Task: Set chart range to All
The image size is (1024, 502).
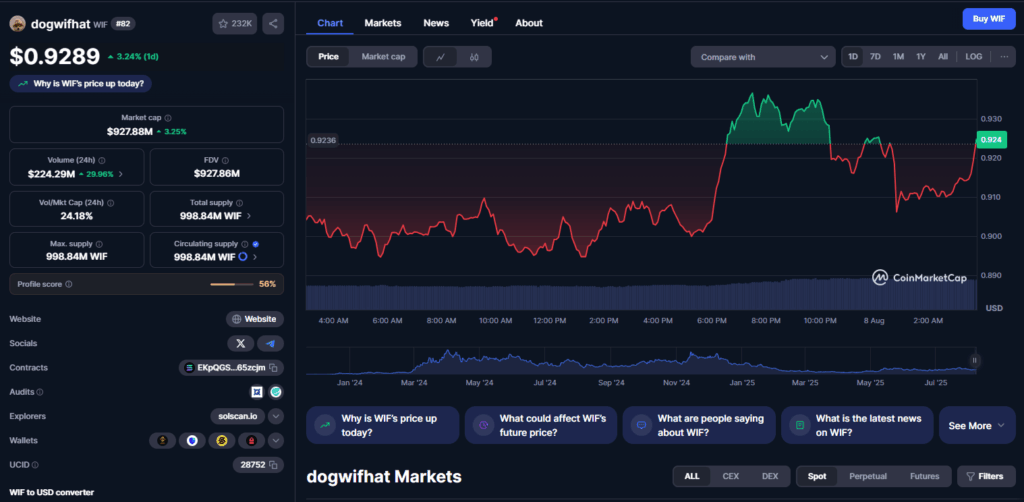Action: tap(943, 57)
